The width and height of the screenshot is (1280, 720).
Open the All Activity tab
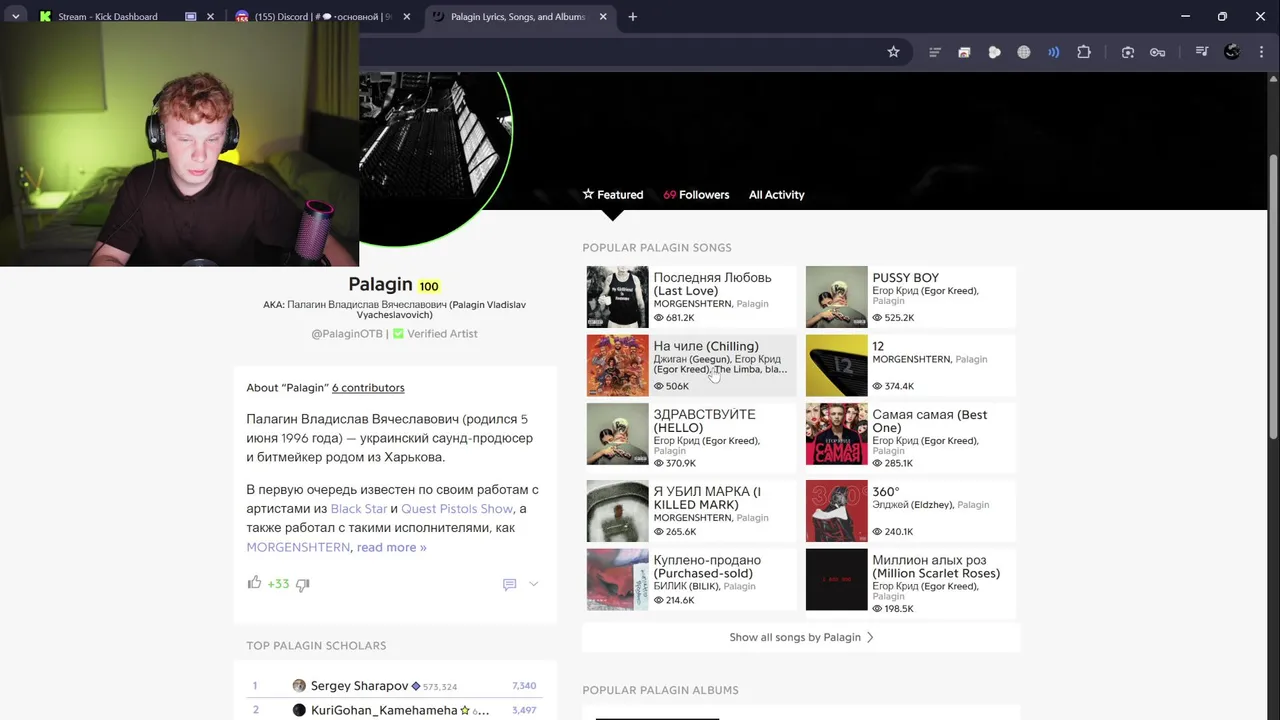point(776,195)
